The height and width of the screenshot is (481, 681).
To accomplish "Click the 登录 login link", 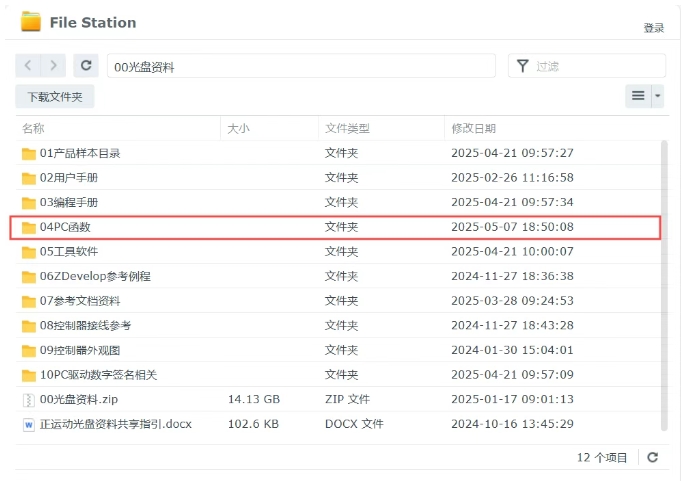I will pos(654,28).
